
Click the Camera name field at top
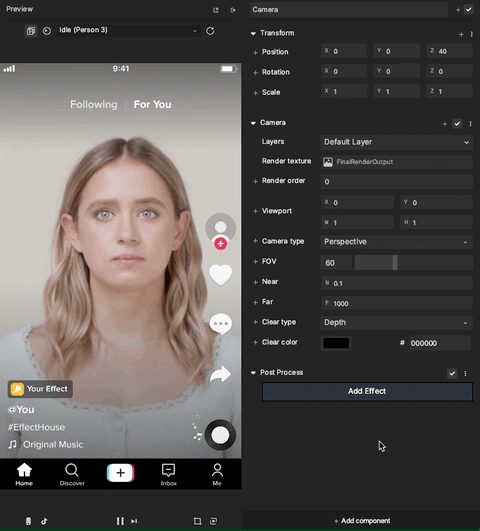pyautogui.click(x=349, y=10)
